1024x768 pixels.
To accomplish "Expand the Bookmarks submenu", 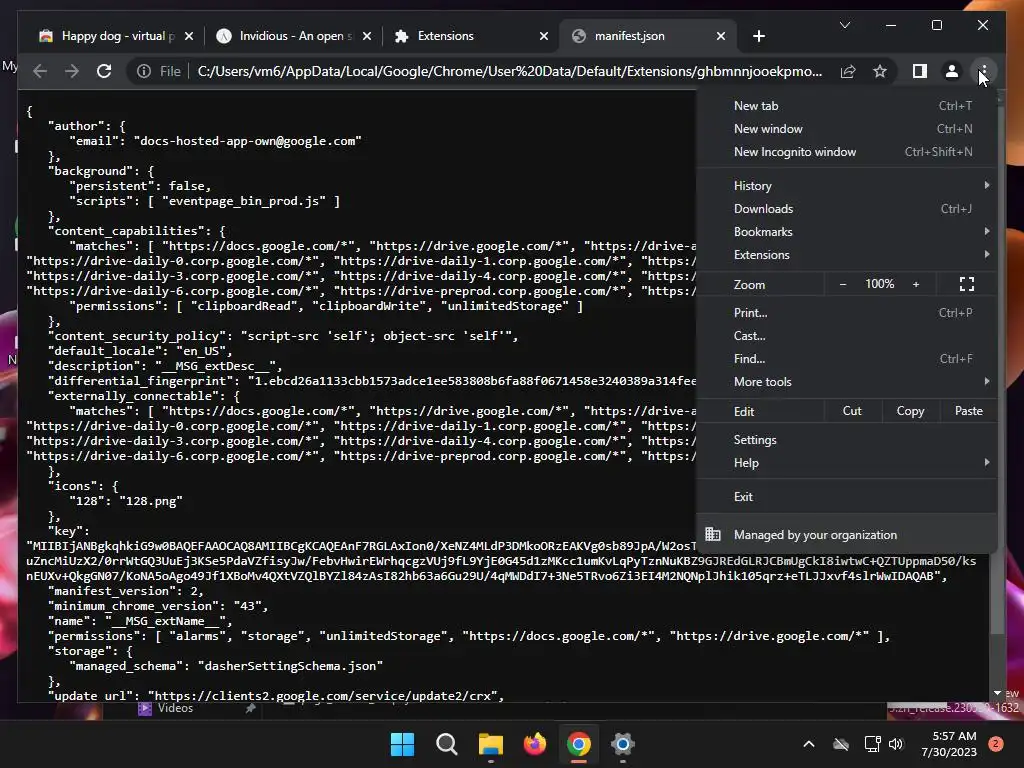I will [x=847, y=231].
